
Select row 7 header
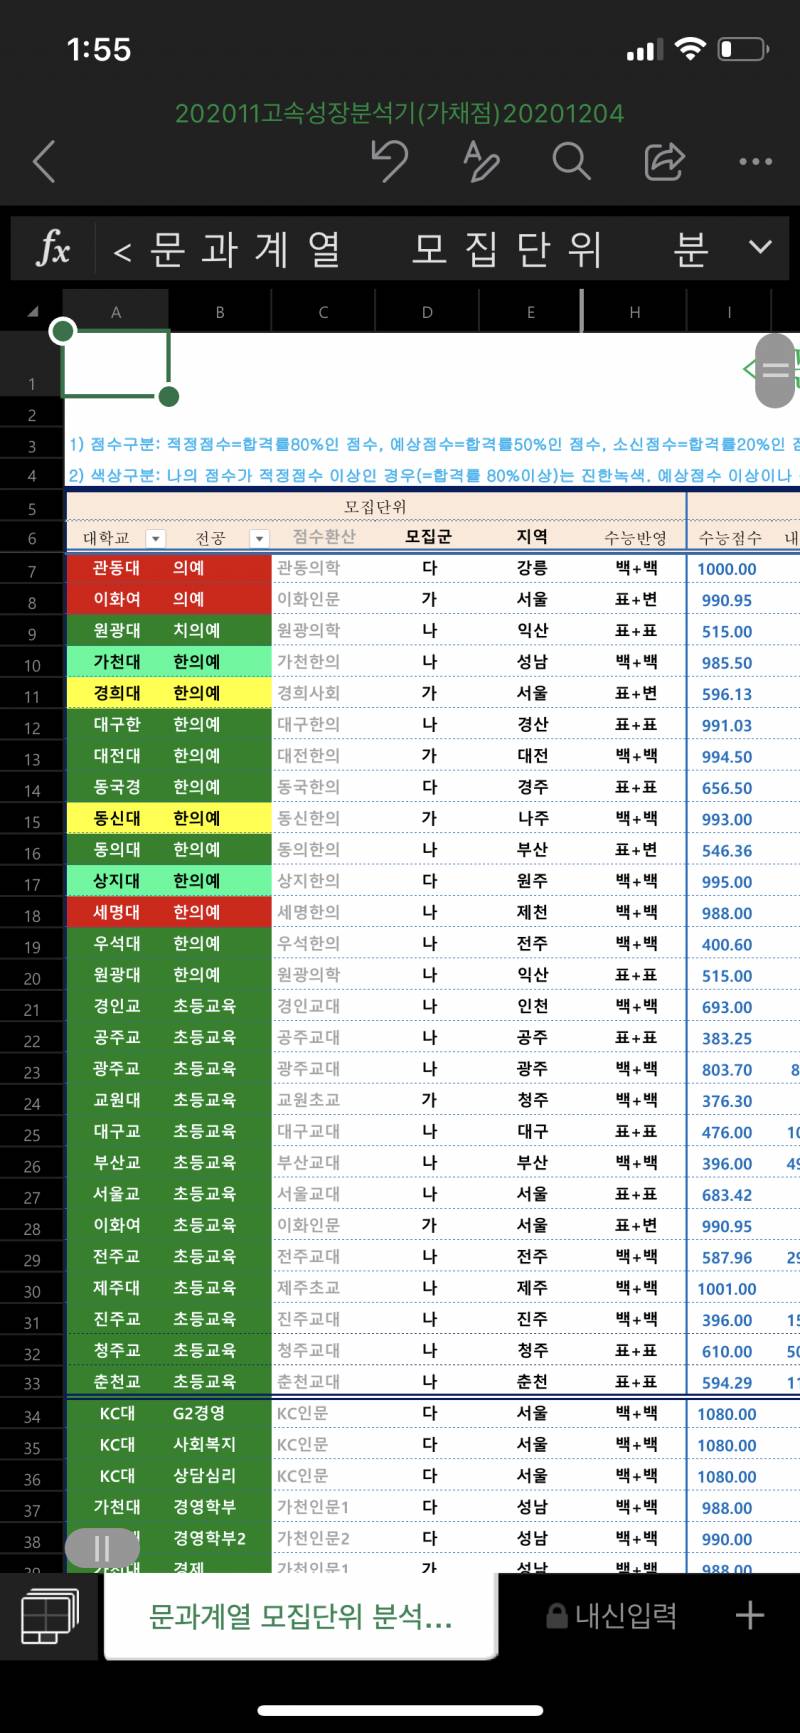pyautogui.click(x=32, y=571)
